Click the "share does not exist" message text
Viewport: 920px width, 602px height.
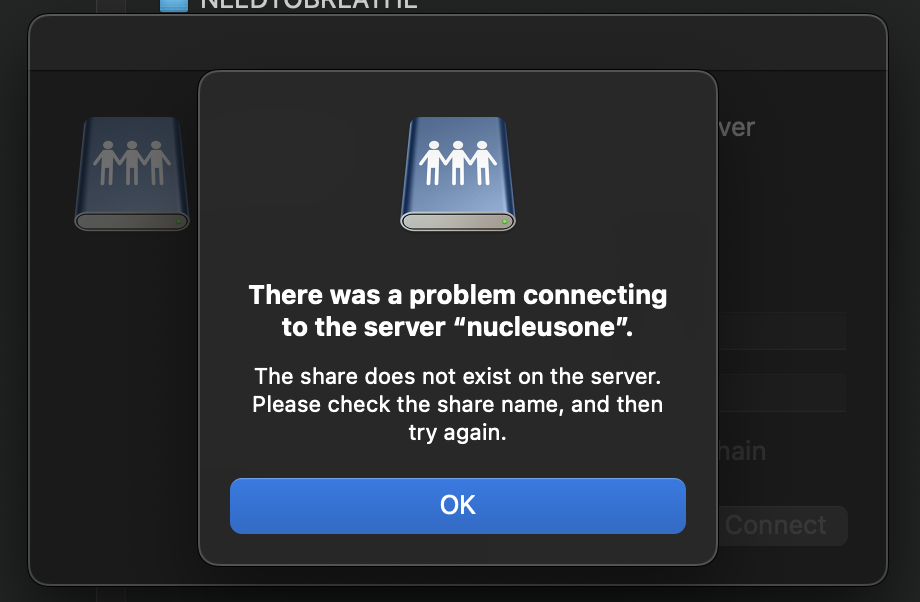pos(458,377)
